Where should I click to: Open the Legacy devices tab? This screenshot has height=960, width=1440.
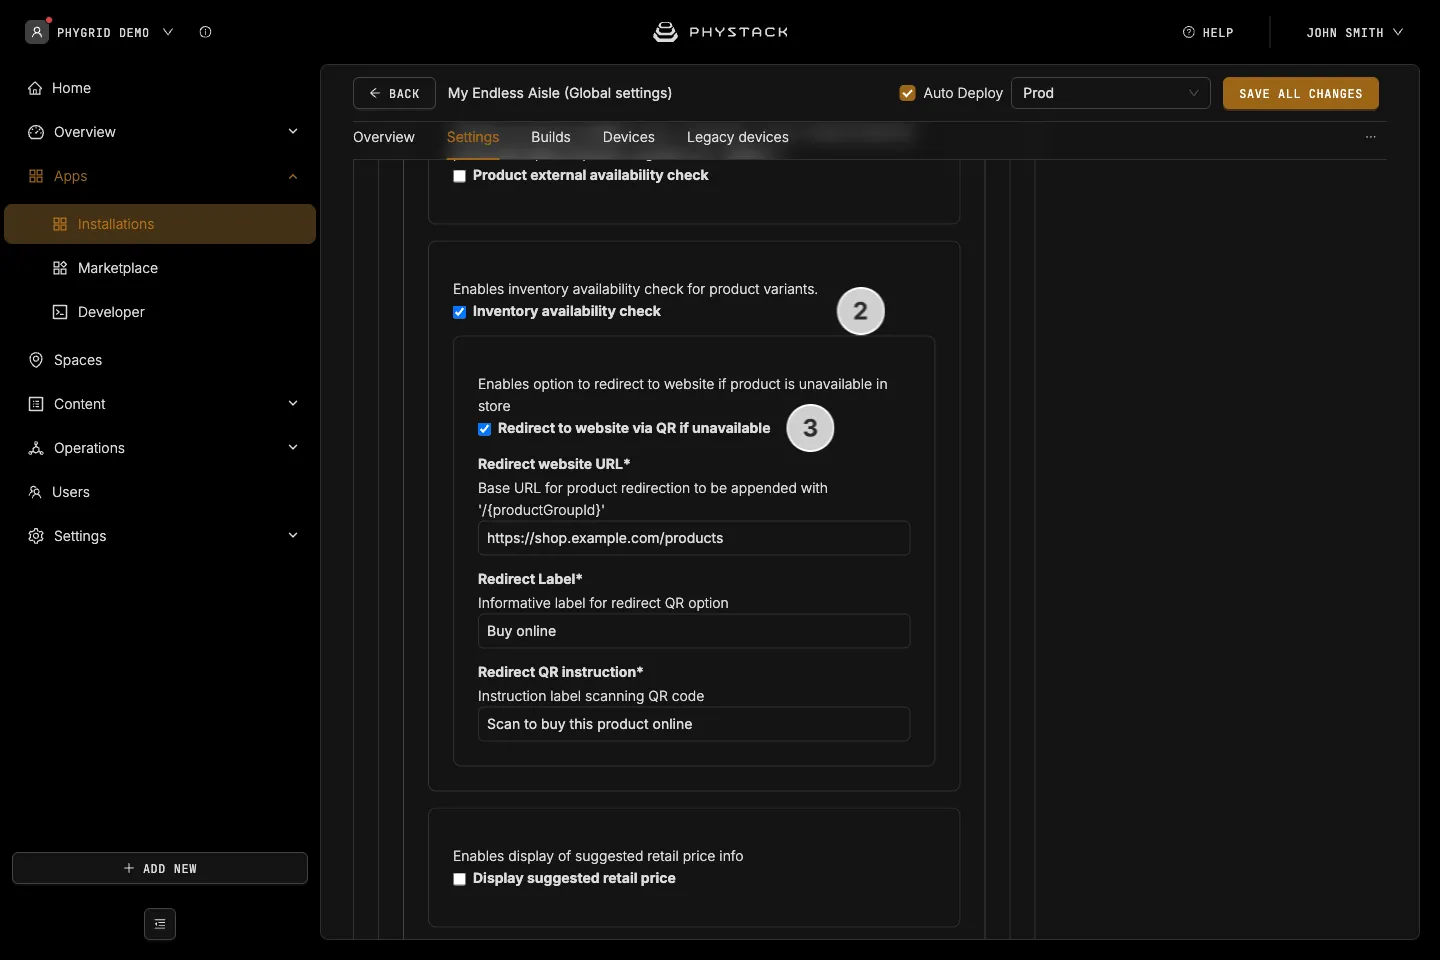(x=738, y=137)
